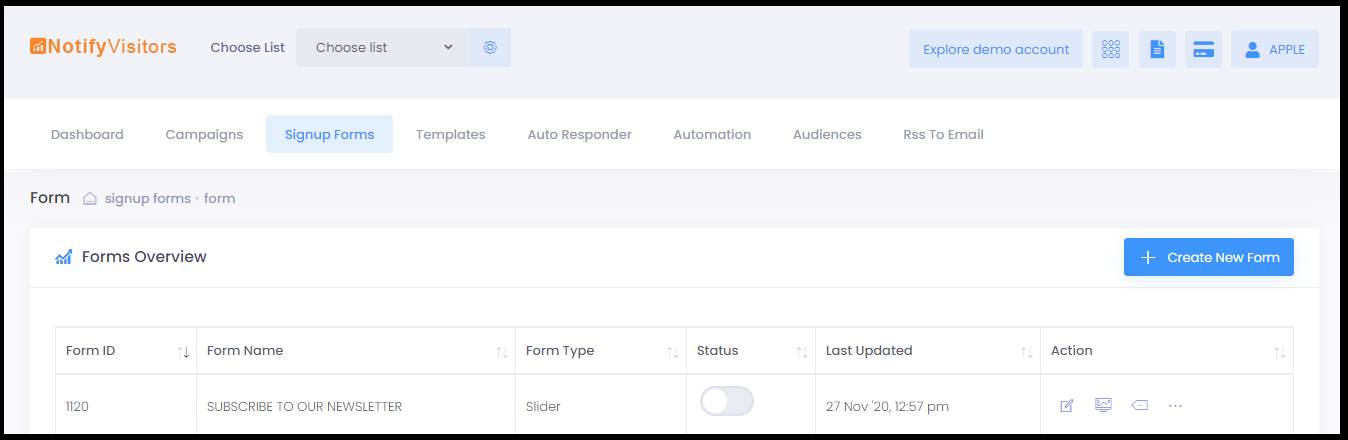Open the Rss To Email tab
Screen dimensions: 1348x440
pos(943,134)
